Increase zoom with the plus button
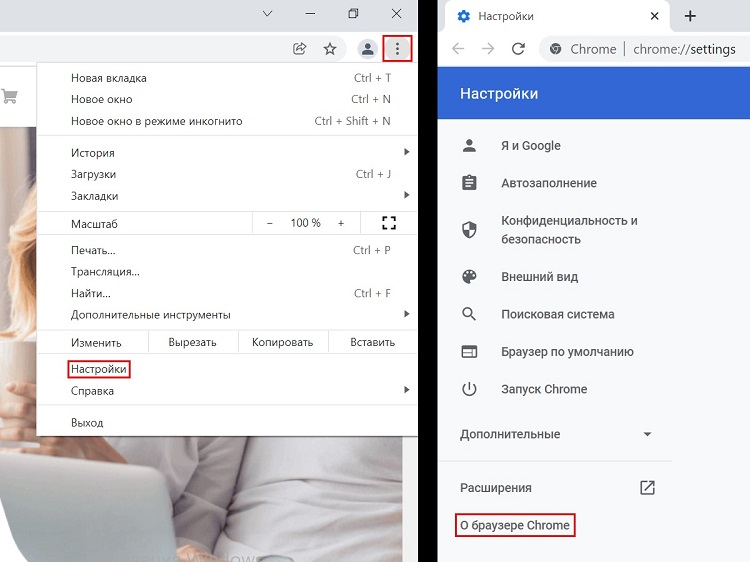This screenshot has height=562, width=750. pos(340,223)
